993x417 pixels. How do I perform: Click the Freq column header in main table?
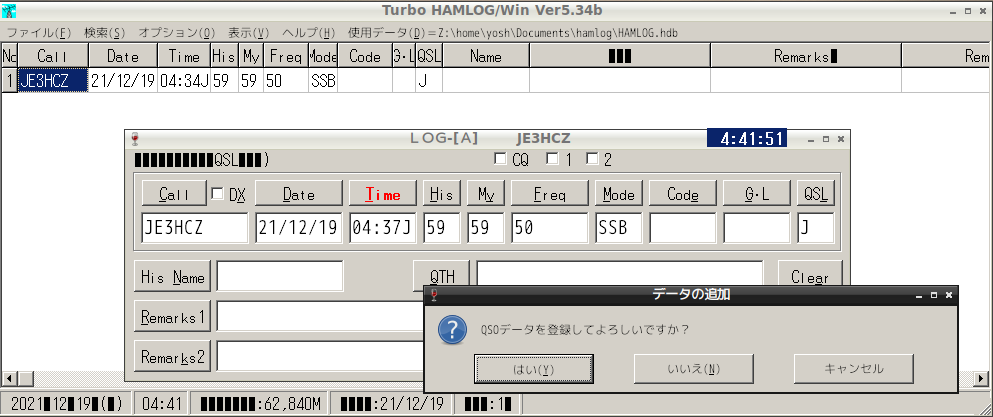(x=286, y=56)
